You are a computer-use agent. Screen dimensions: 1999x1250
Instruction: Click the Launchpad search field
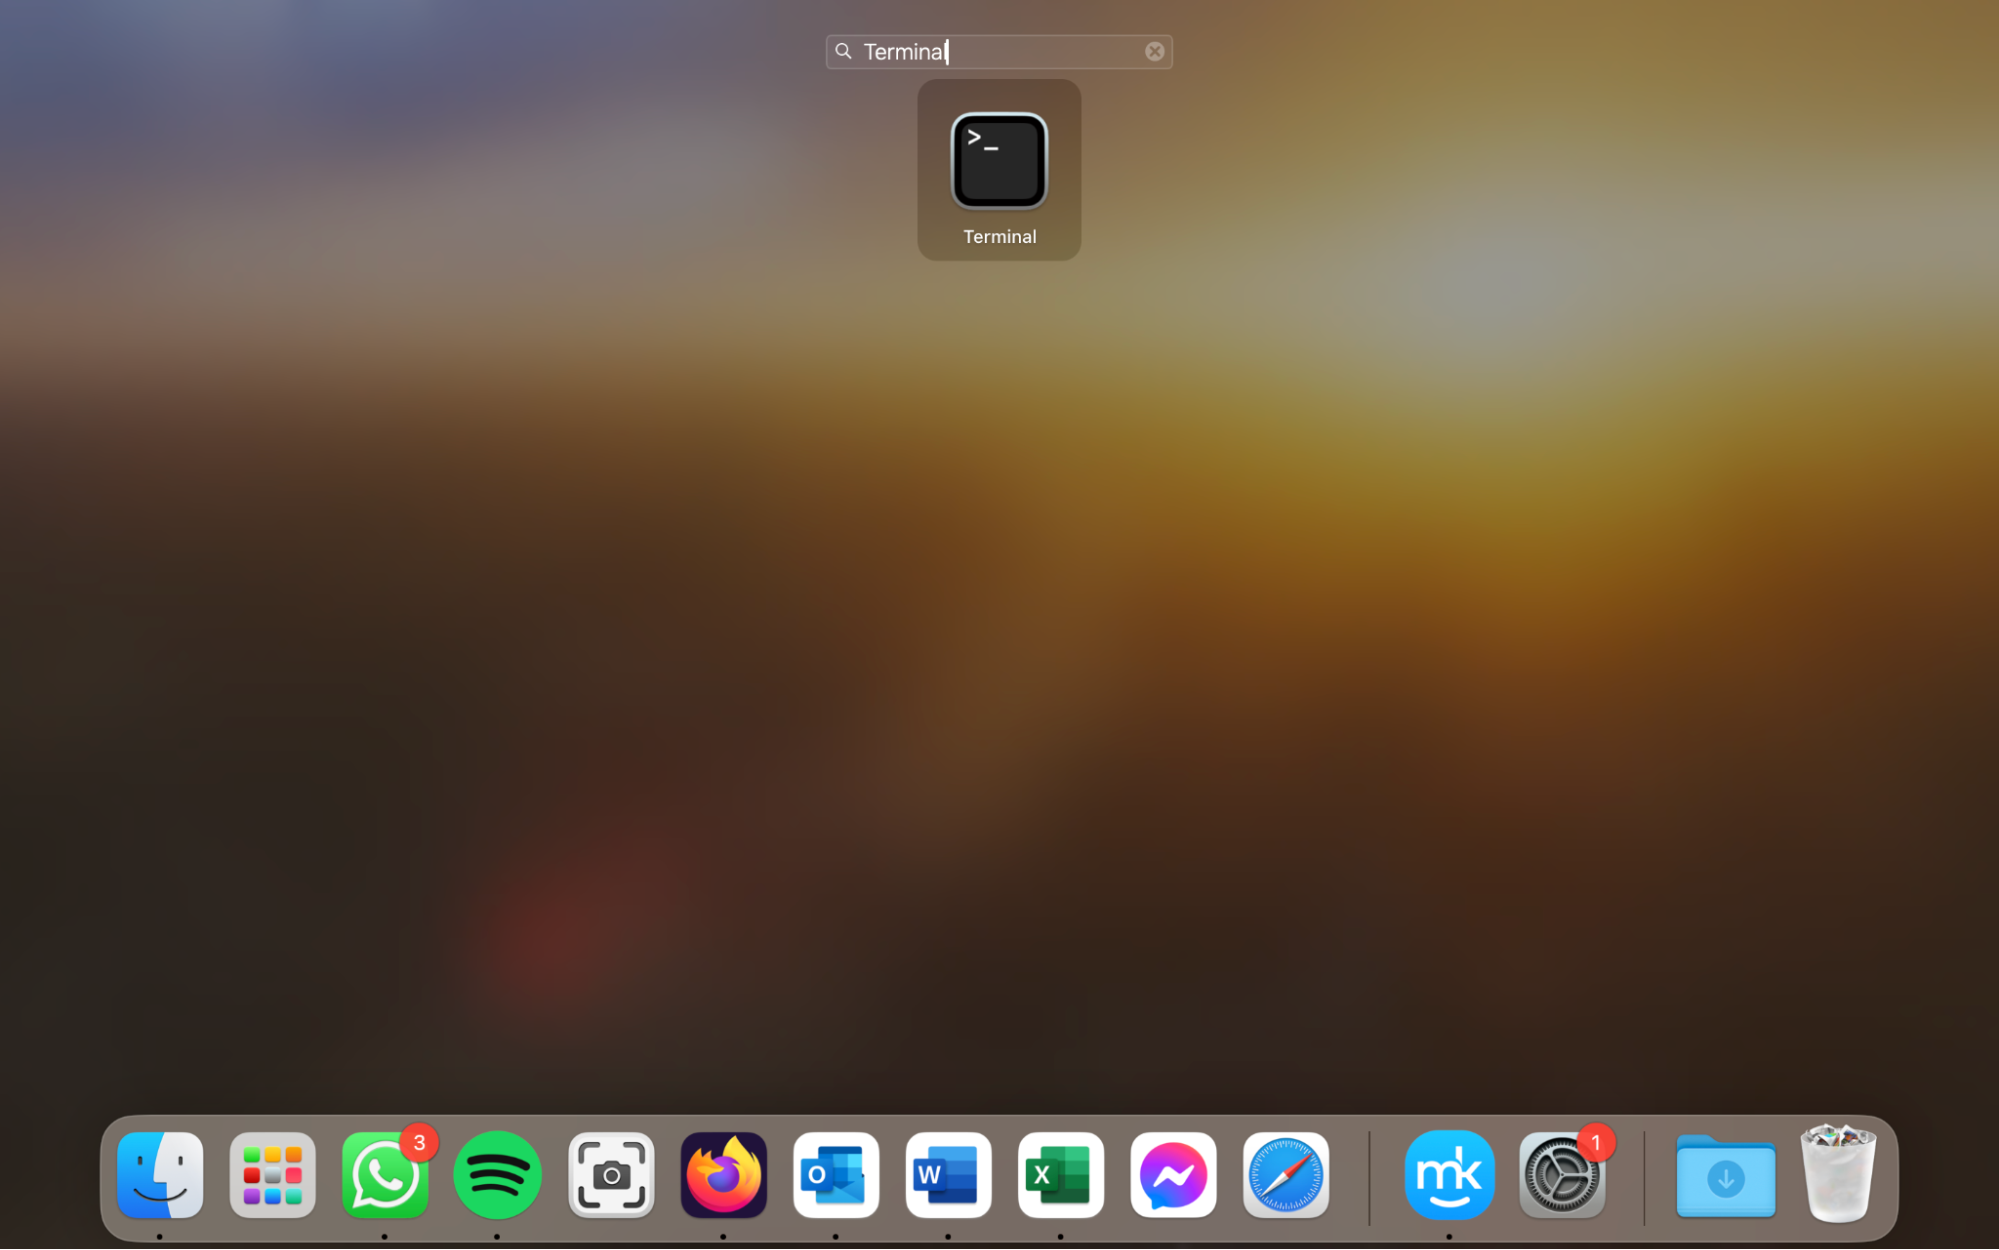point(999,52)
